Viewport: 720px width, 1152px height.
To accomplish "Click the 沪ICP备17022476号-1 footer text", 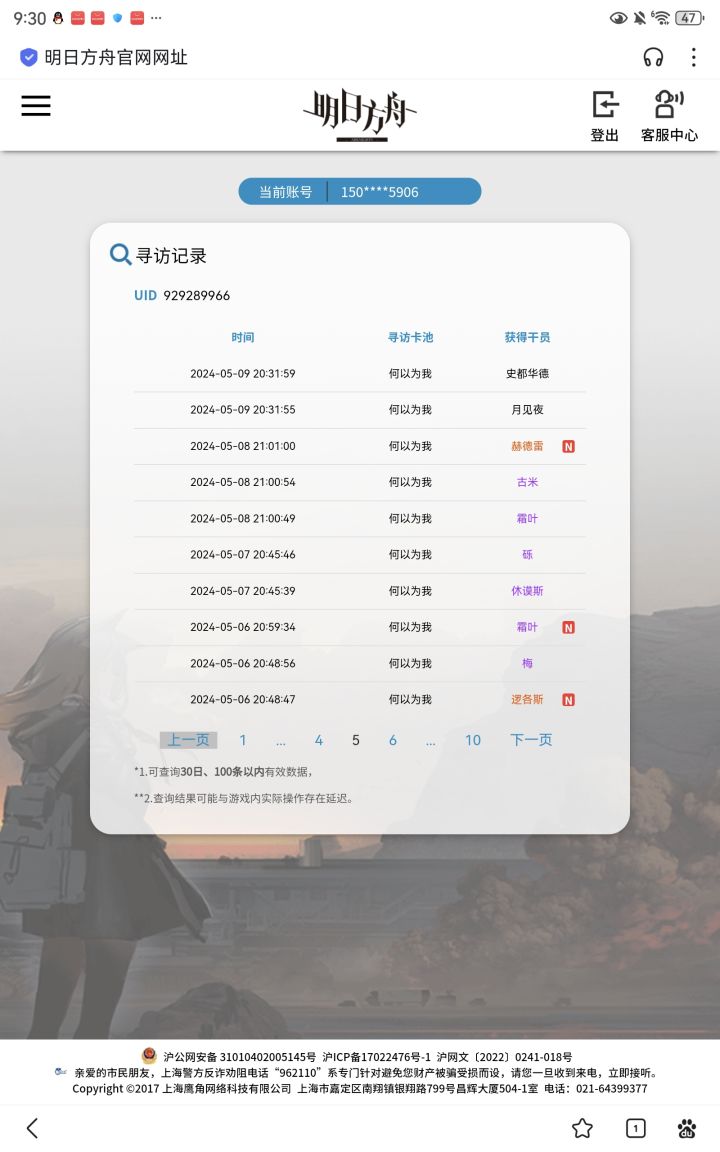I will 376,1056.
